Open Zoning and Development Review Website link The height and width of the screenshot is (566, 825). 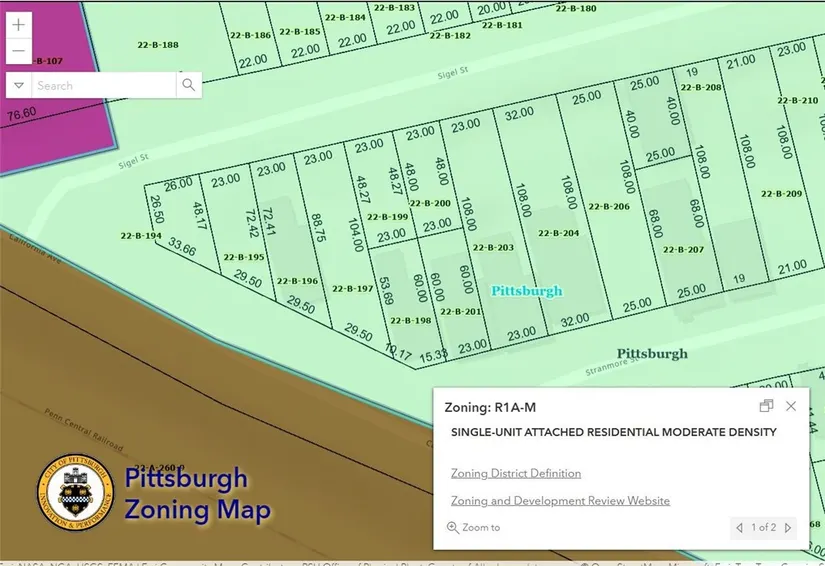pyautogui.click(x=560, y=501)
